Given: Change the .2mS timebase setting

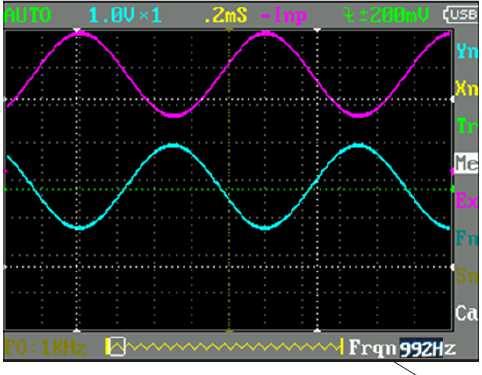Looking at the screenshot, I should point(226,15).
